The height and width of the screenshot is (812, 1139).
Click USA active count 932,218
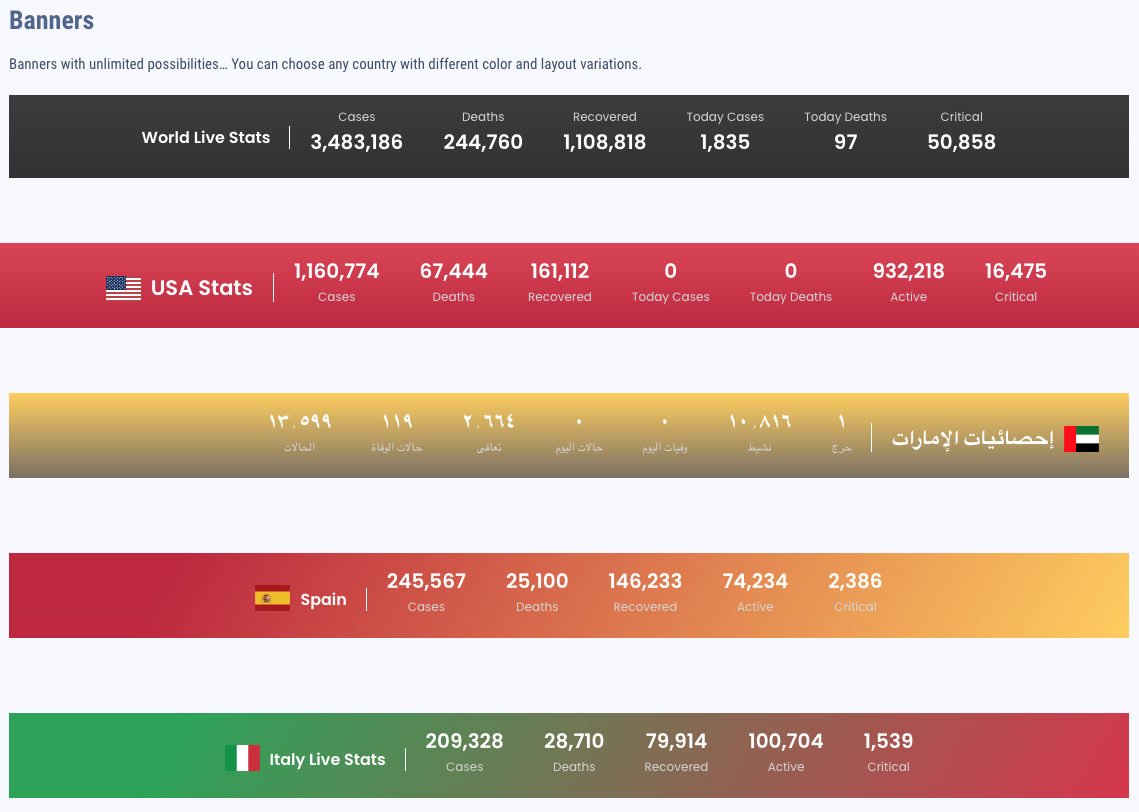(908, 271)
